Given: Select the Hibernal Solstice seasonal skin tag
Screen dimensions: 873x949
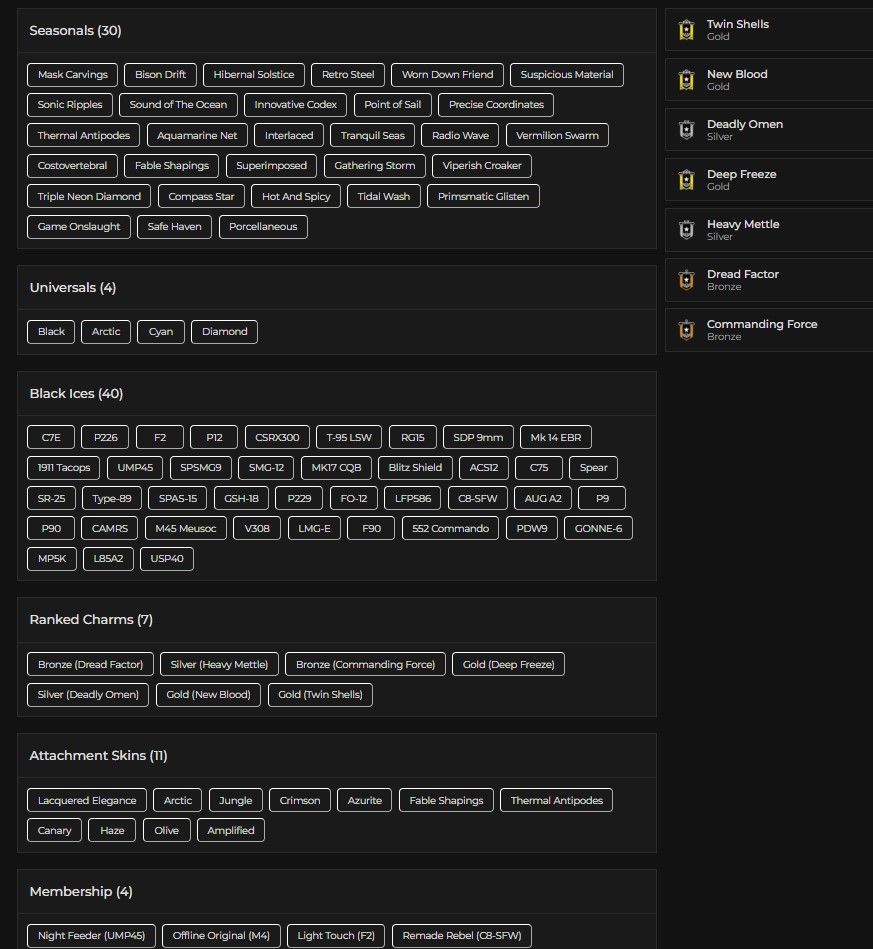Looking at the screenshot, I should click(254, 74).
